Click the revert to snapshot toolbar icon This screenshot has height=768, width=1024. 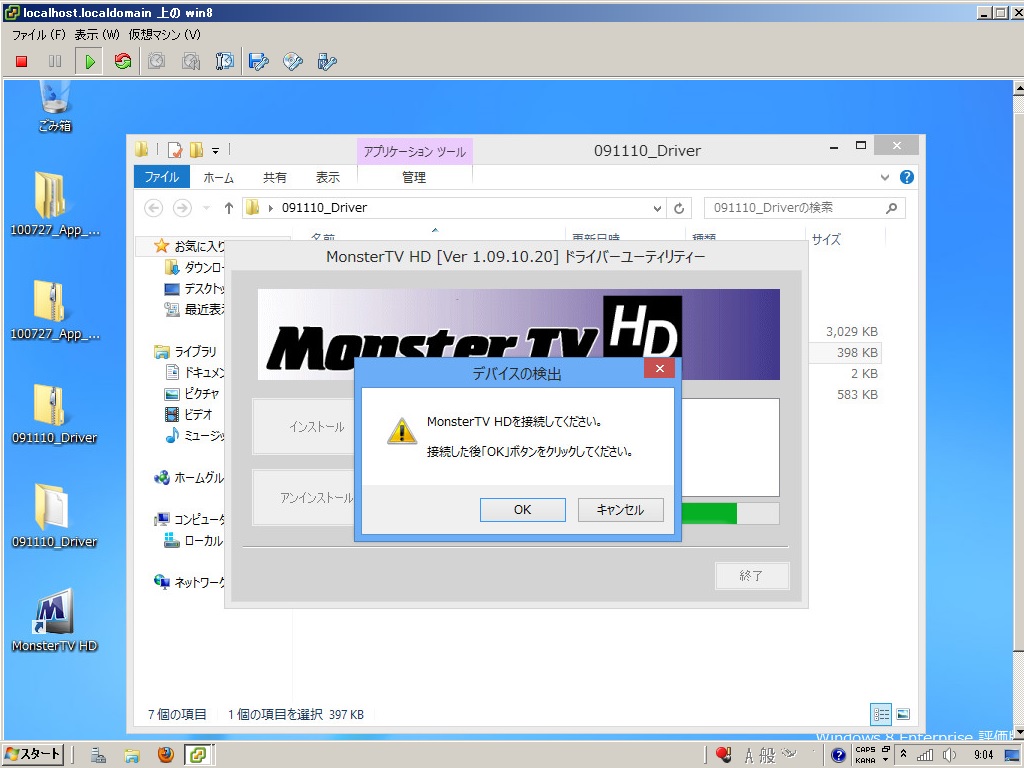[191, 61]
